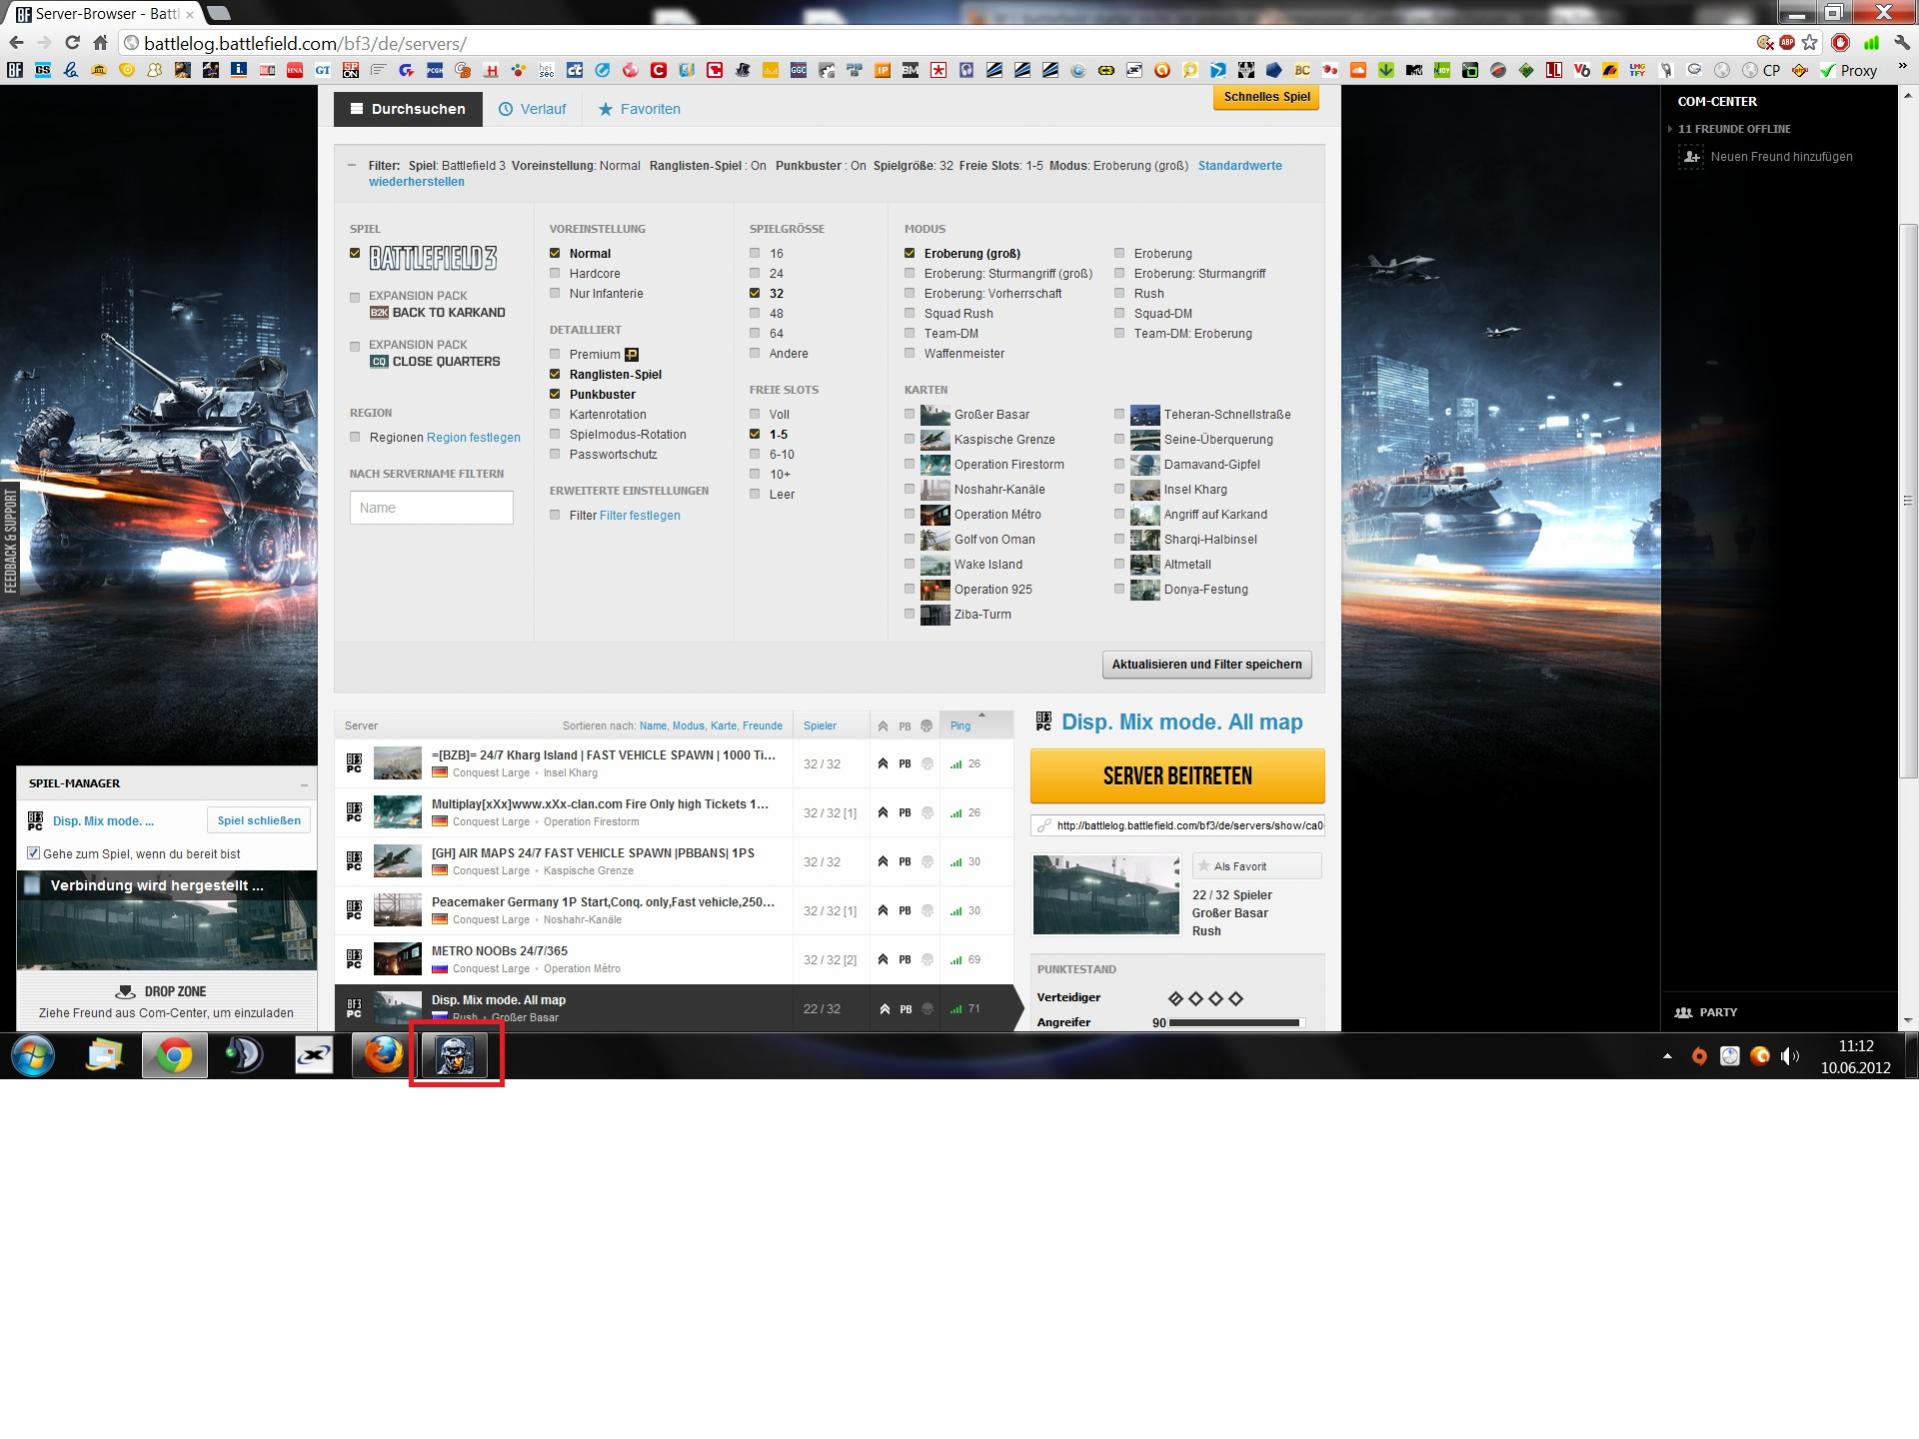Click the volume speaker tray icon

pyautogui.click(x=1790, y=1056)
